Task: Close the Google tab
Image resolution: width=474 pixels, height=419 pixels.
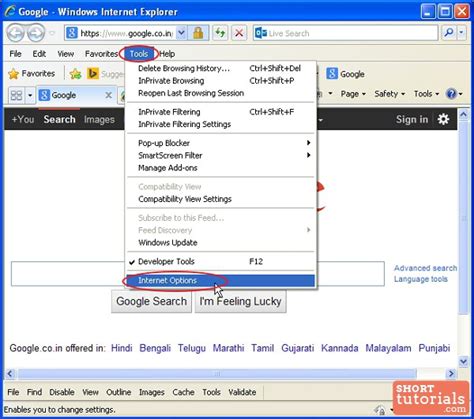Action: pos(108,95)
